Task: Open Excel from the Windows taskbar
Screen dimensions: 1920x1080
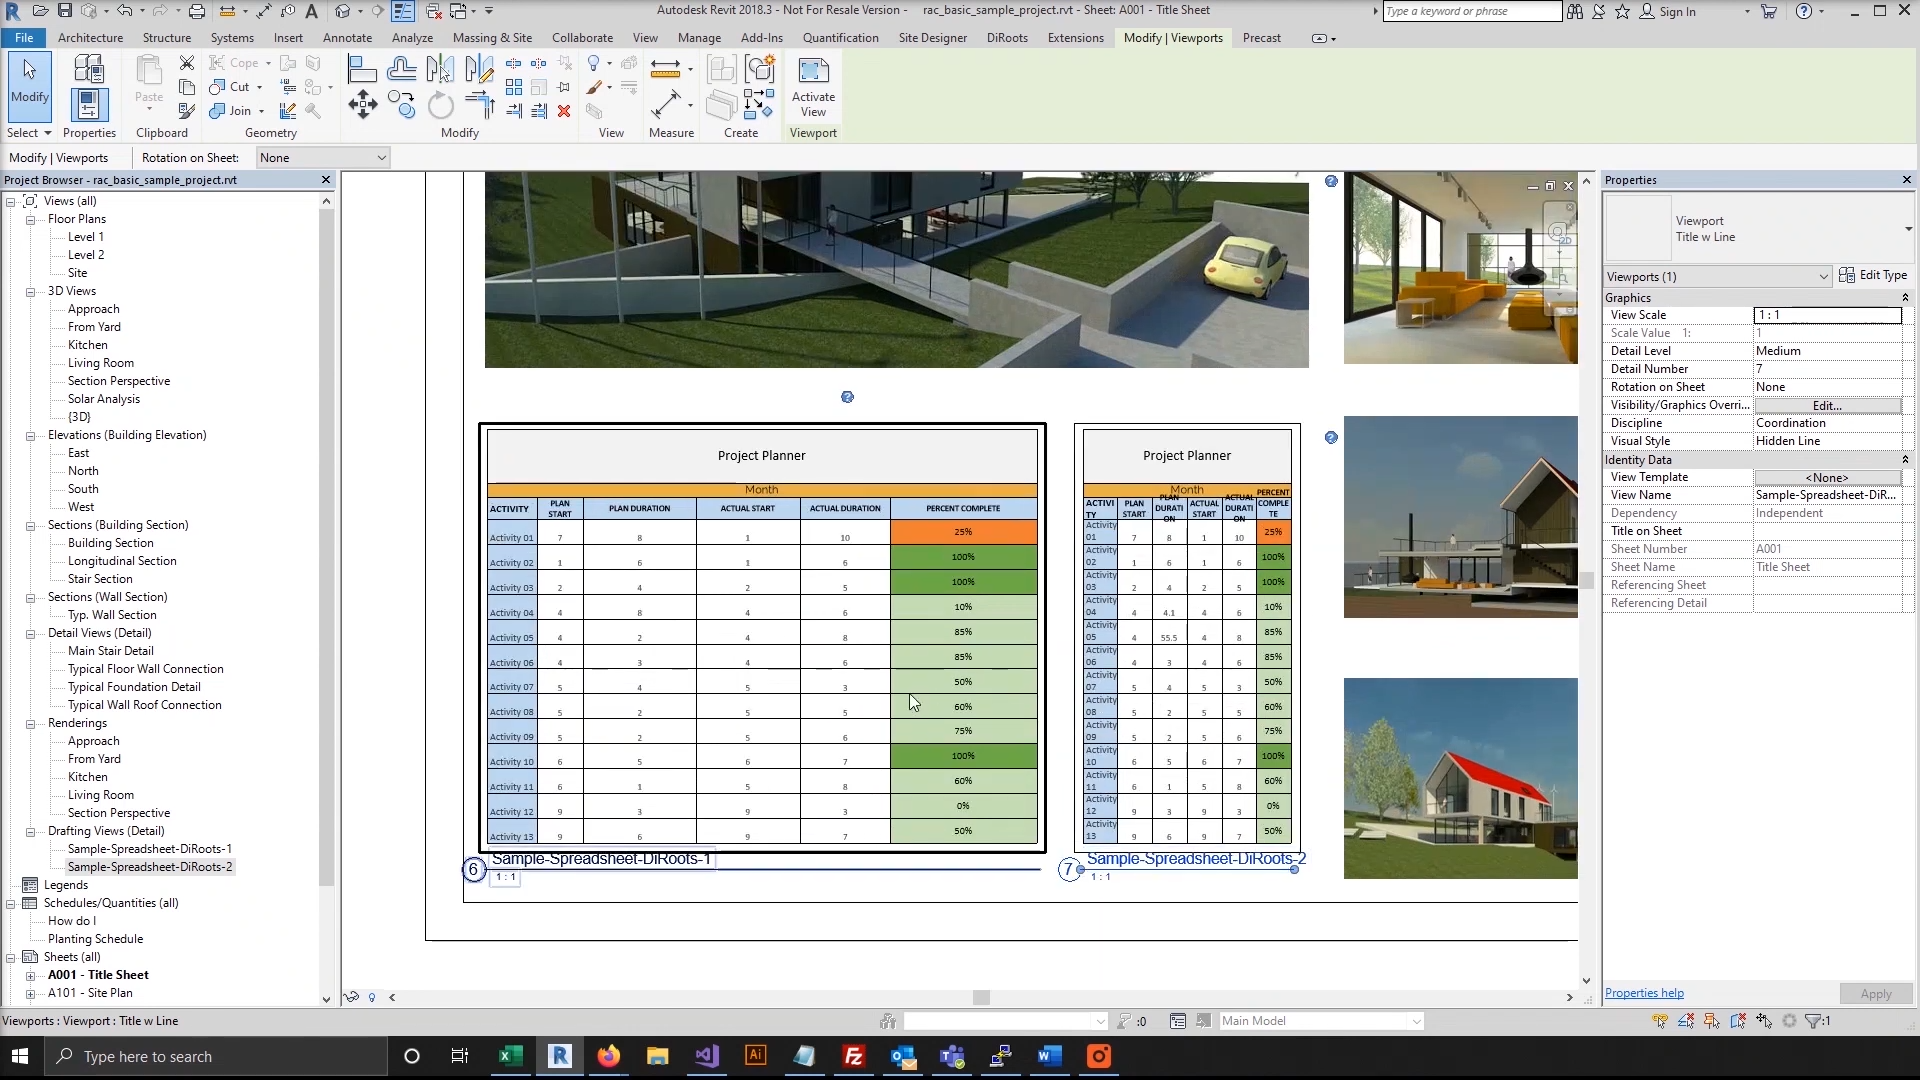Action: pyautogui.click(x=511, y=1056)
